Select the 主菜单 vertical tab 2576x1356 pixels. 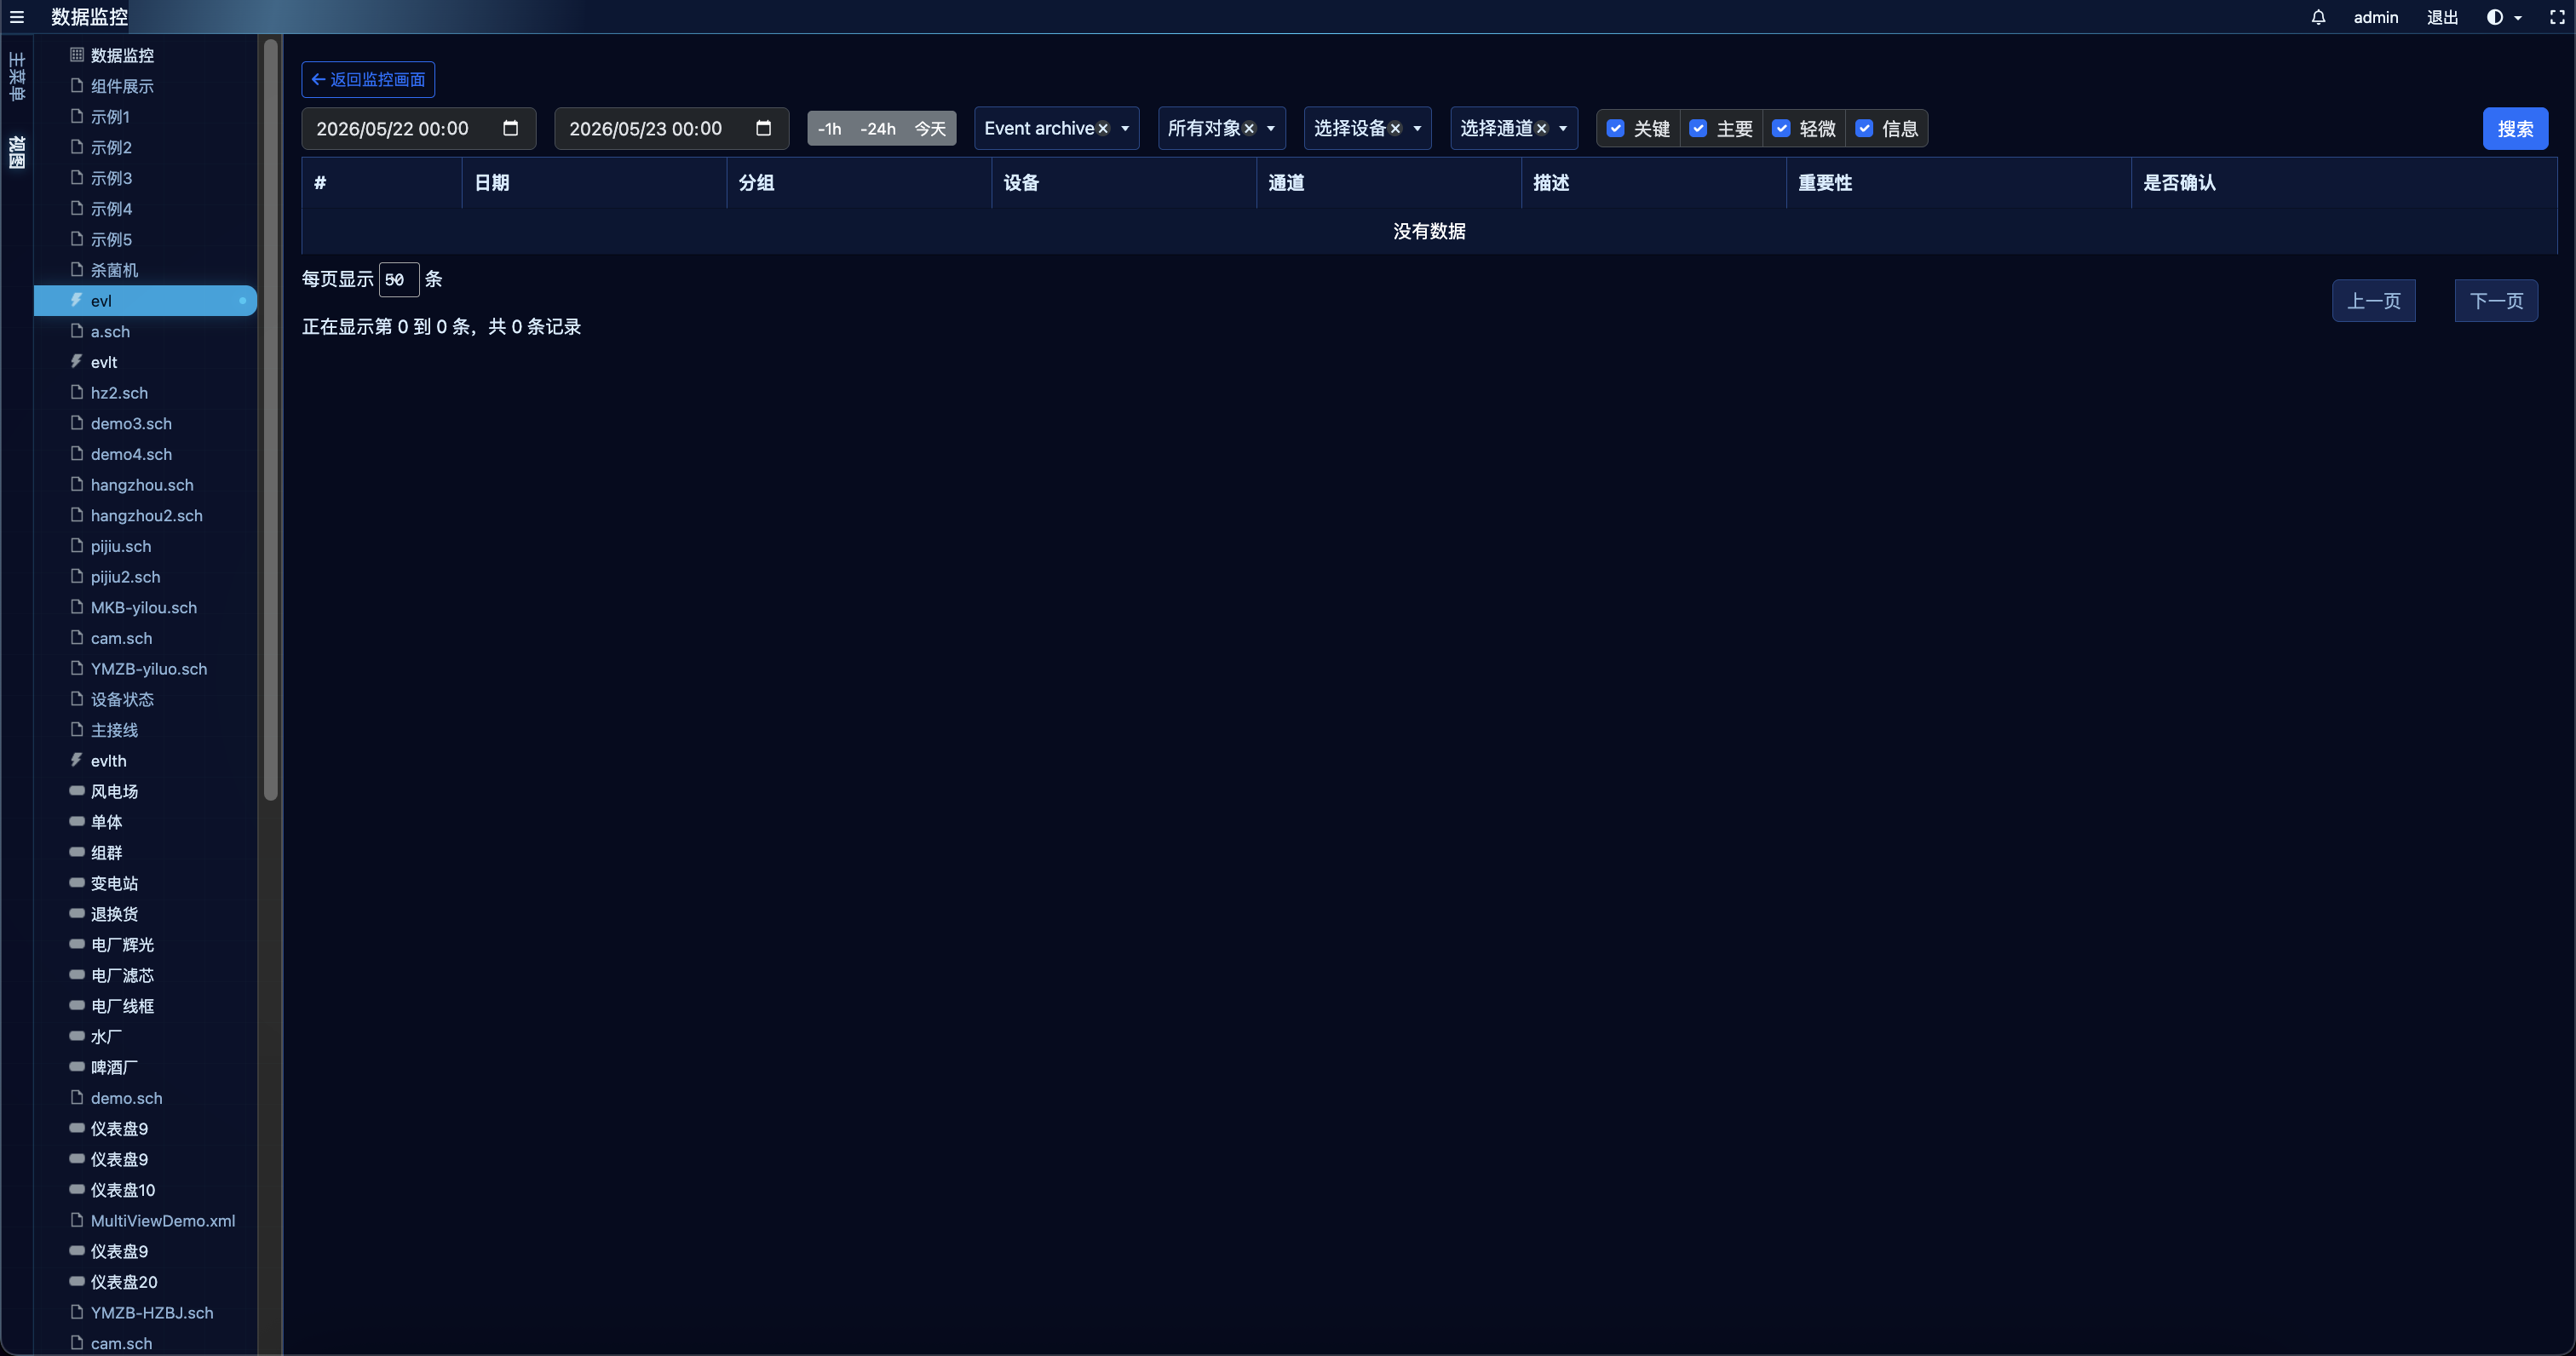(17, 76)
